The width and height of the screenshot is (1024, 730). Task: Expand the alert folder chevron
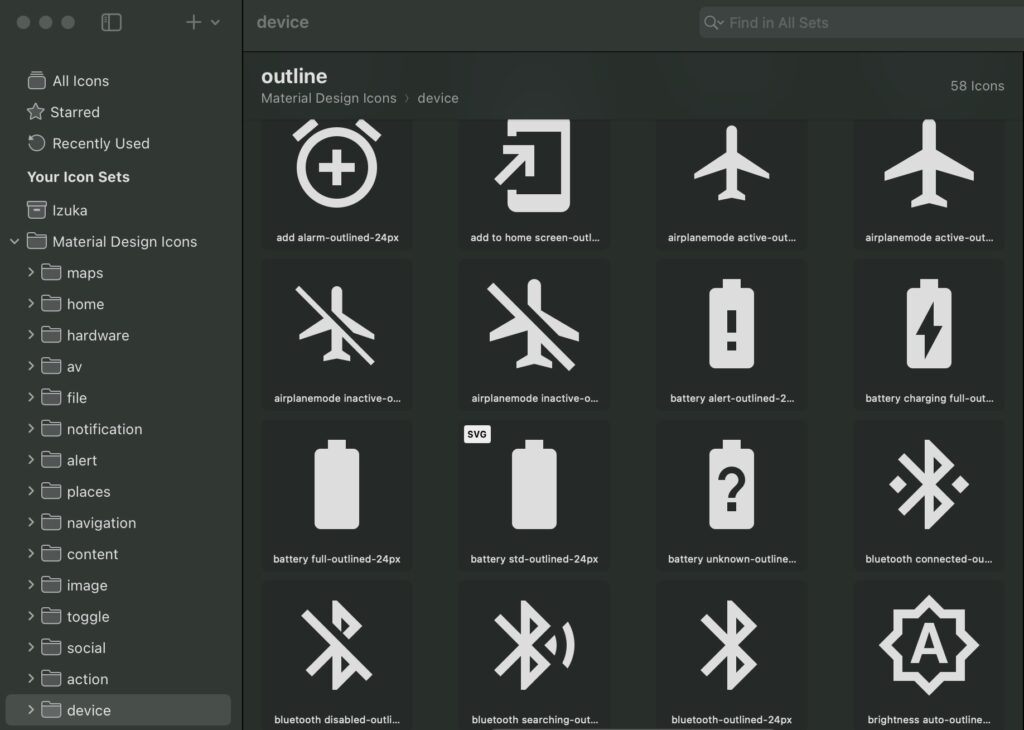pyautogui.click(x=31, y=460)
